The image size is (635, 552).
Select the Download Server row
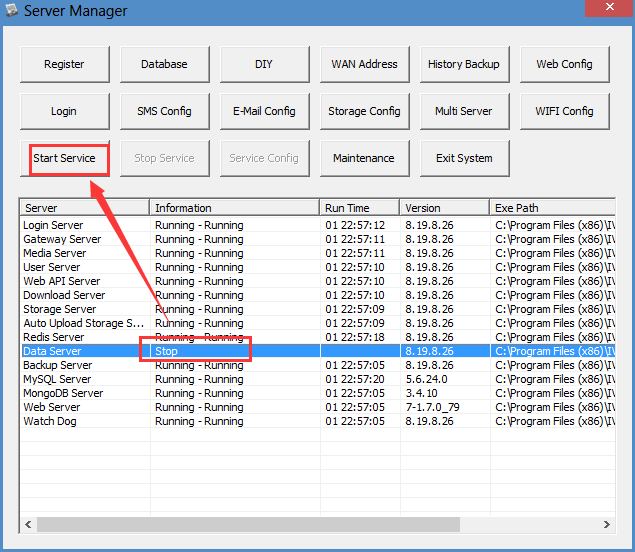point(318,295)
